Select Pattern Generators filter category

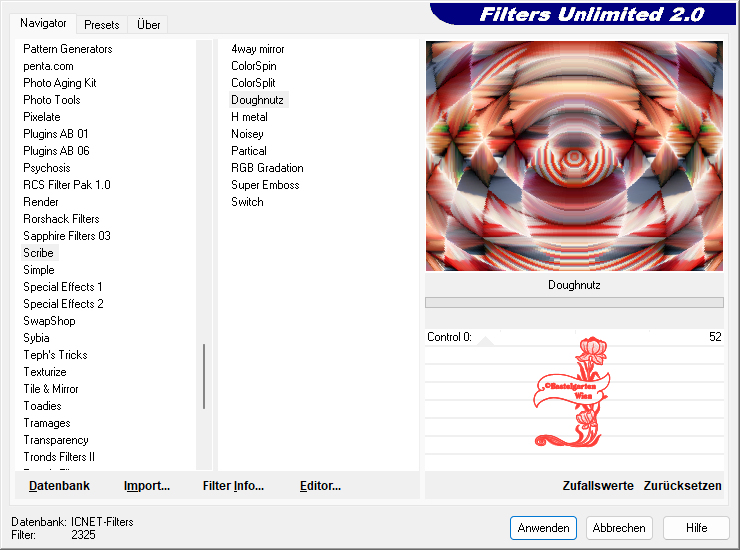[x=67, y=49]
